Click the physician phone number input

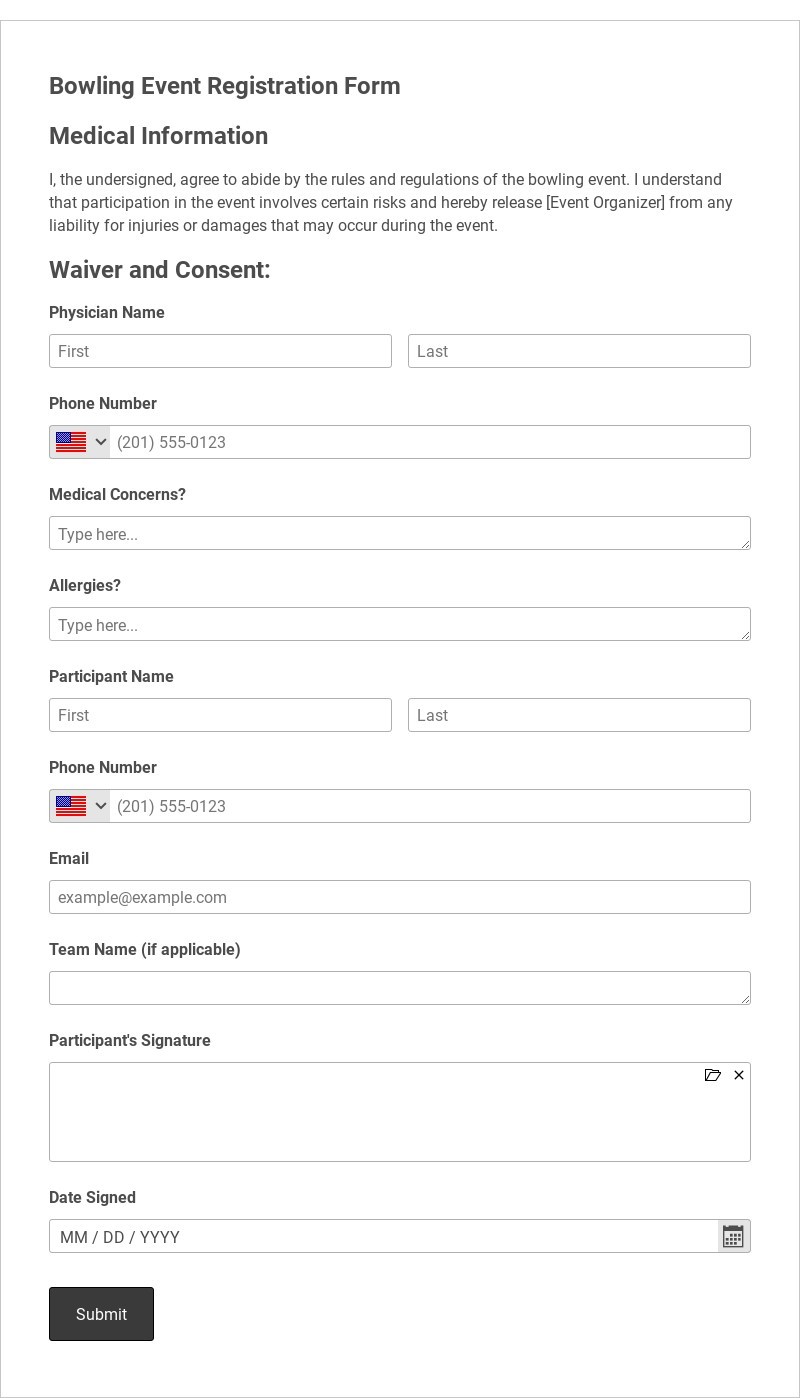coord(430,442)
